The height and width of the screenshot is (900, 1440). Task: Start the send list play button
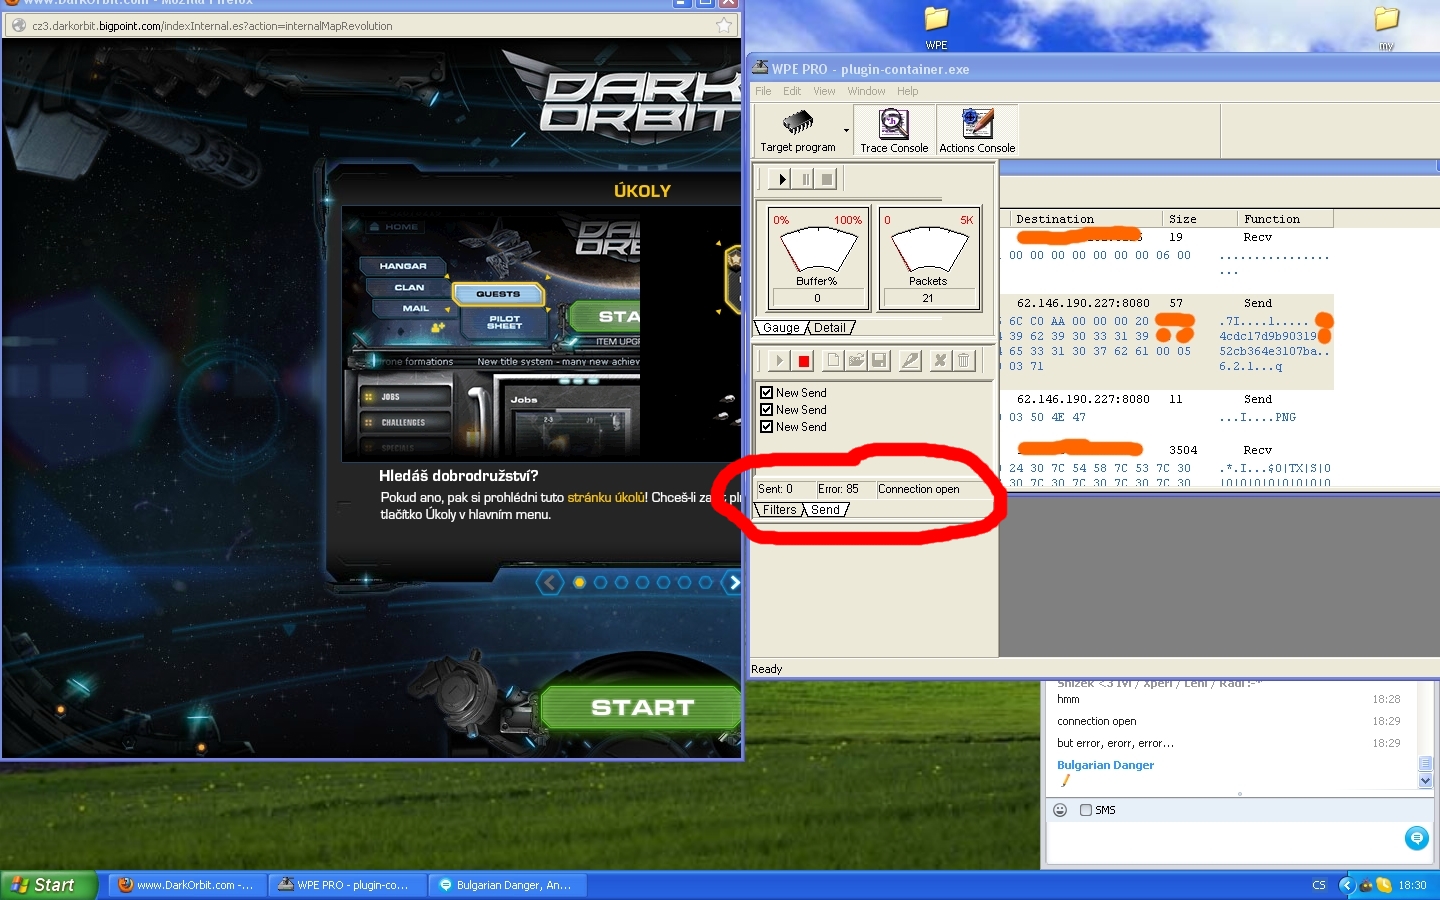(779, 360)
